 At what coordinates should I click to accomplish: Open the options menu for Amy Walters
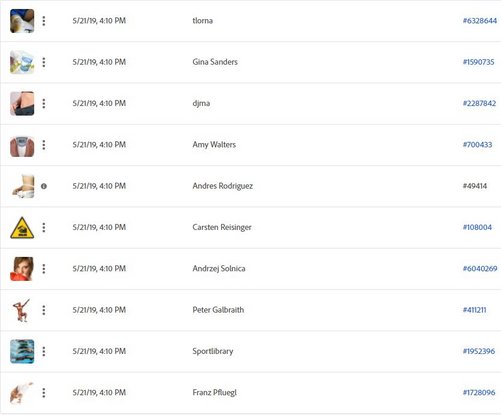[44, 145]
